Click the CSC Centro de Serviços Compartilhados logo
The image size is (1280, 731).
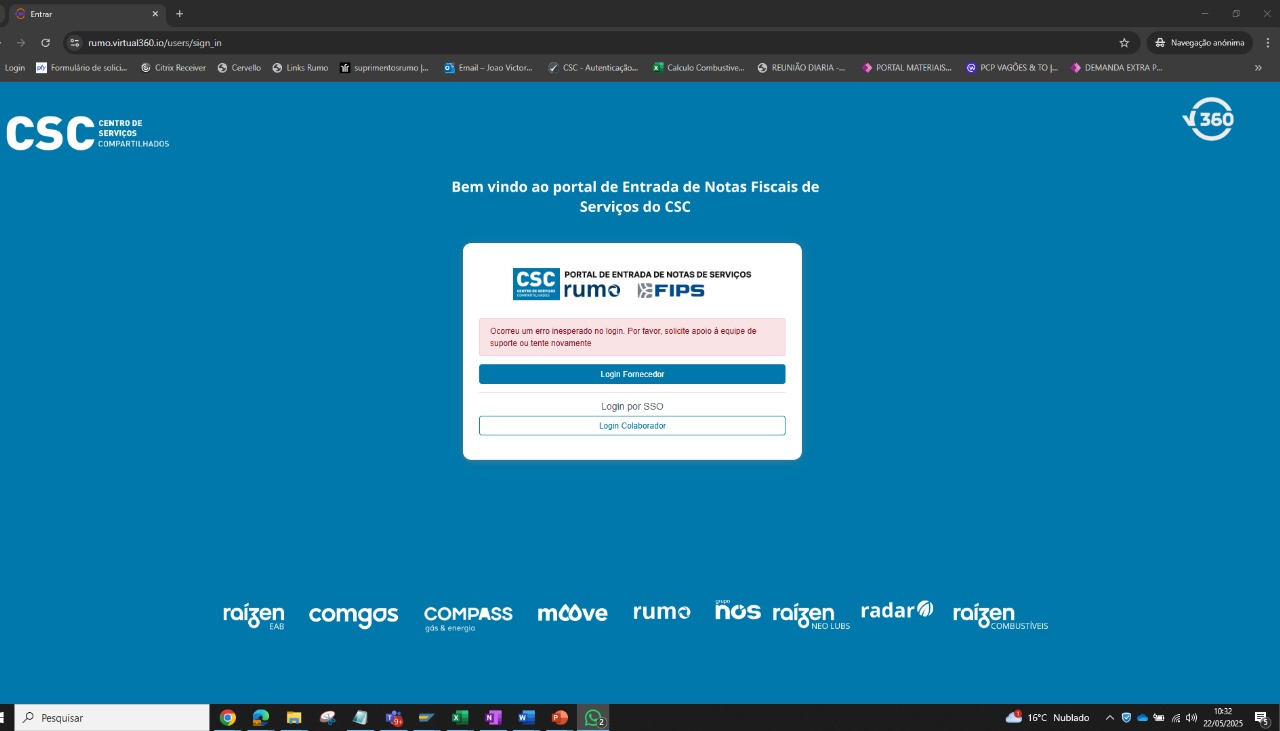pos(88,134)
